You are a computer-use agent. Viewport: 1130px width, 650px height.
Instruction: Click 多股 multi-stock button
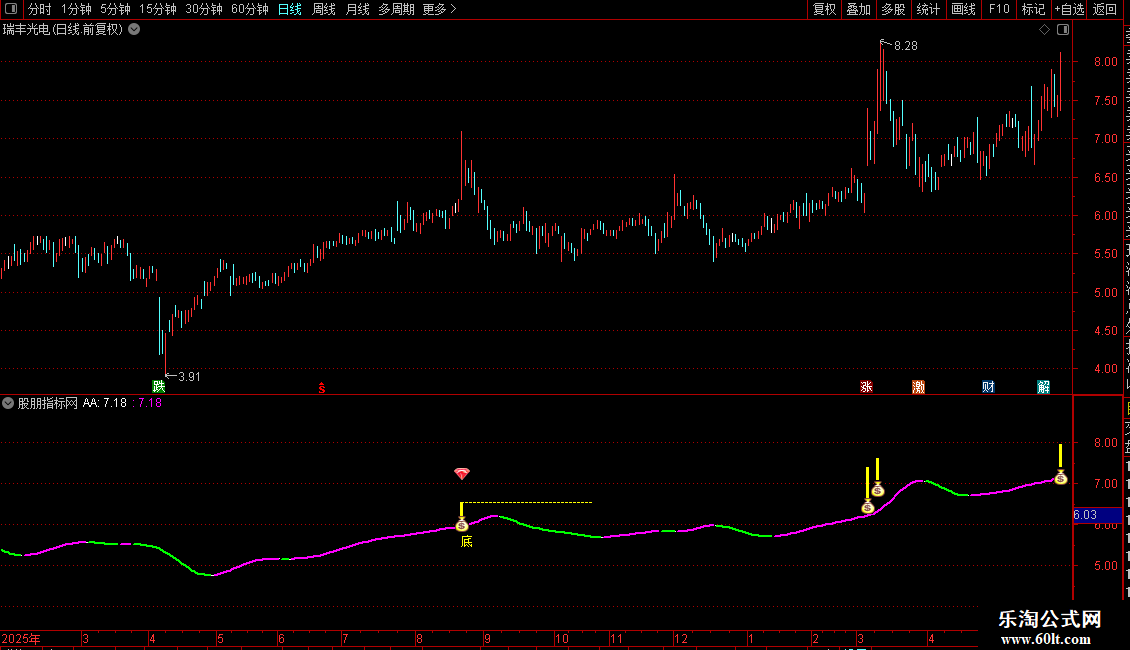click(893, 9)
